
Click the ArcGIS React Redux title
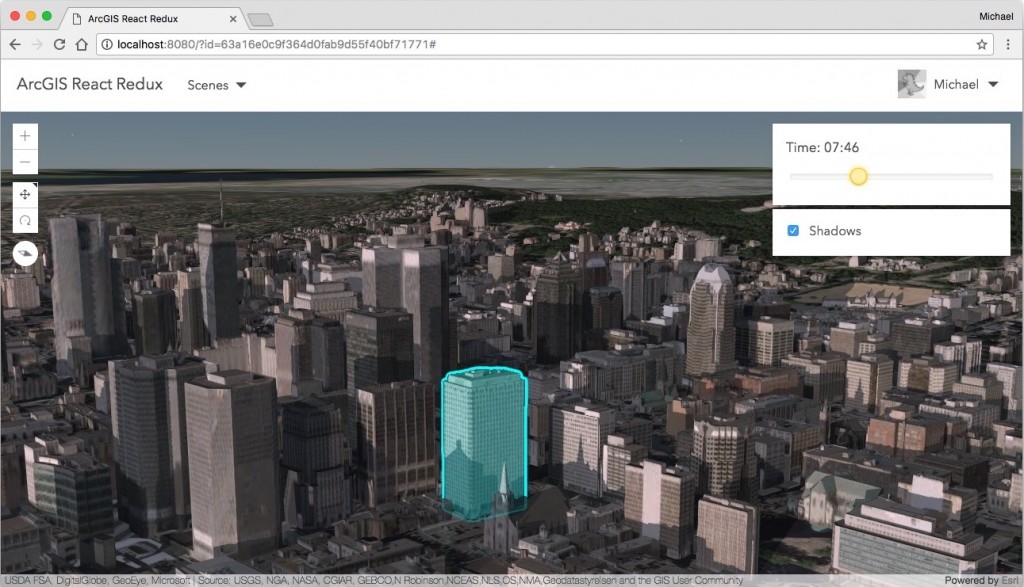click(89, 85)
